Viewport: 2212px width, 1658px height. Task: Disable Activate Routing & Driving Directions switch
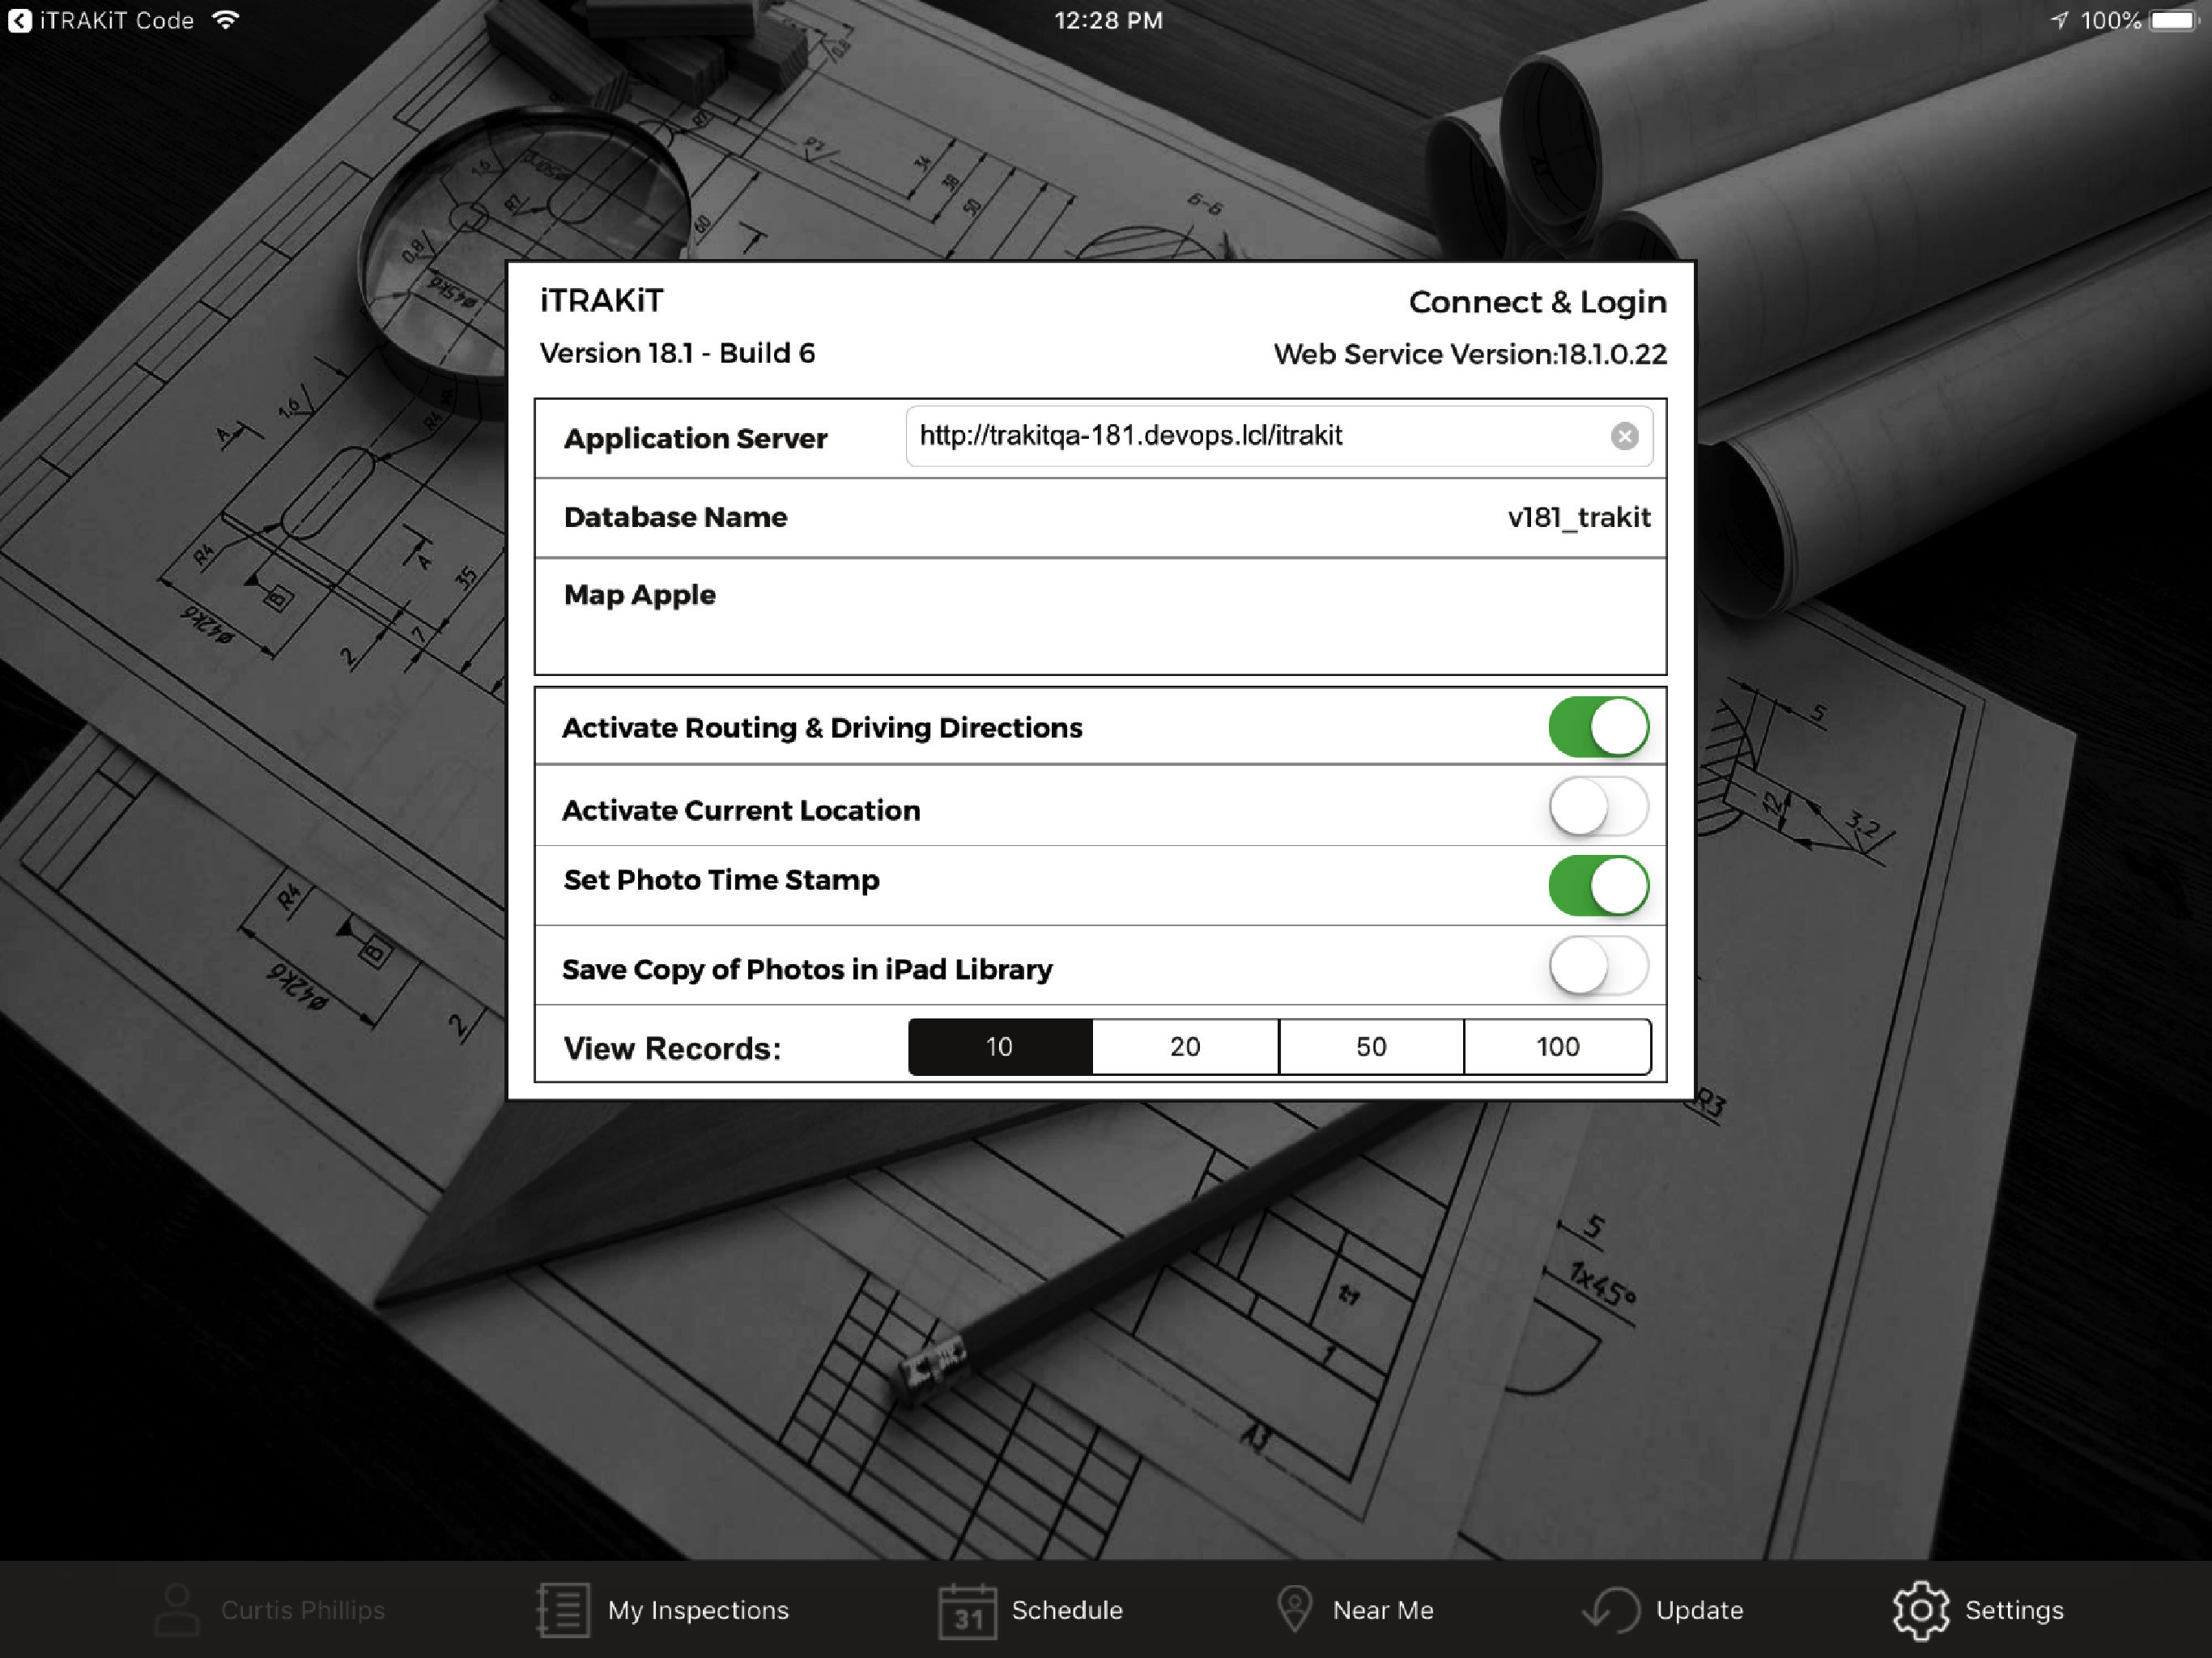click(x=1598, y=727)
